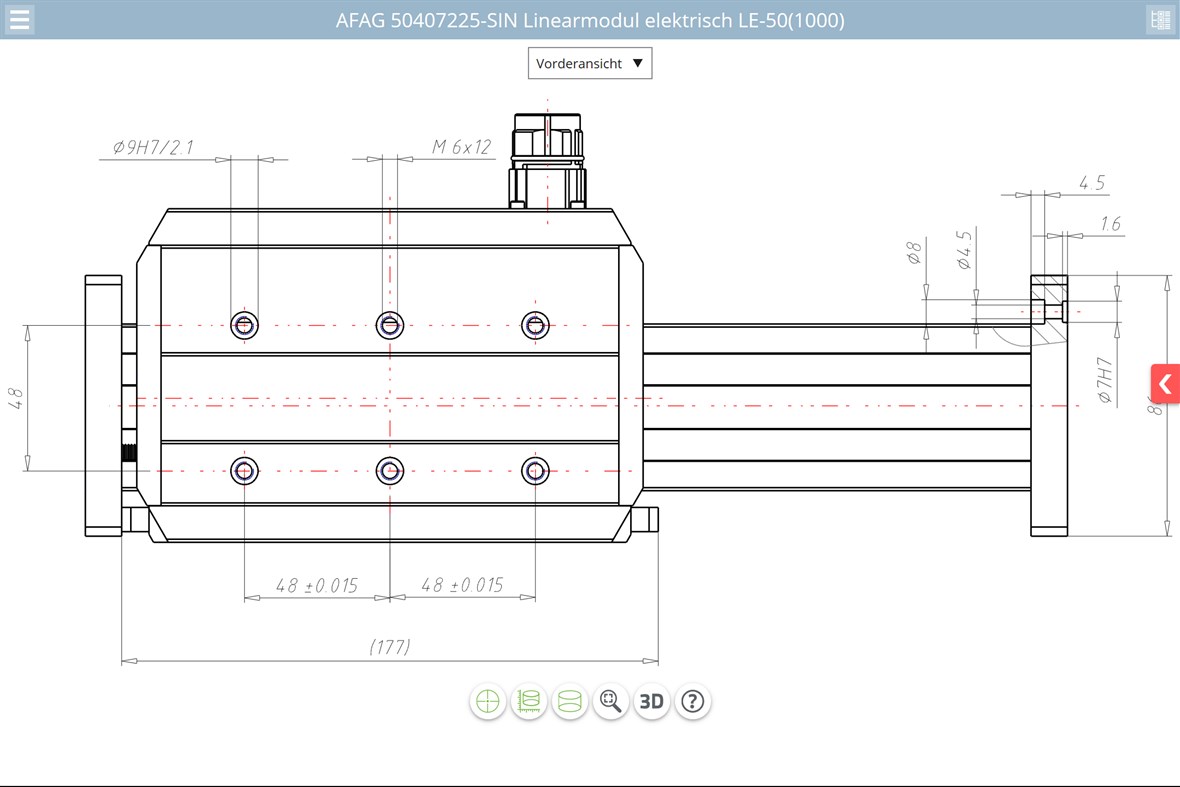Image resolution: width=1180 pixels, height=787 pixels.
Task: Click the 3D view icon
Action: 651,701
